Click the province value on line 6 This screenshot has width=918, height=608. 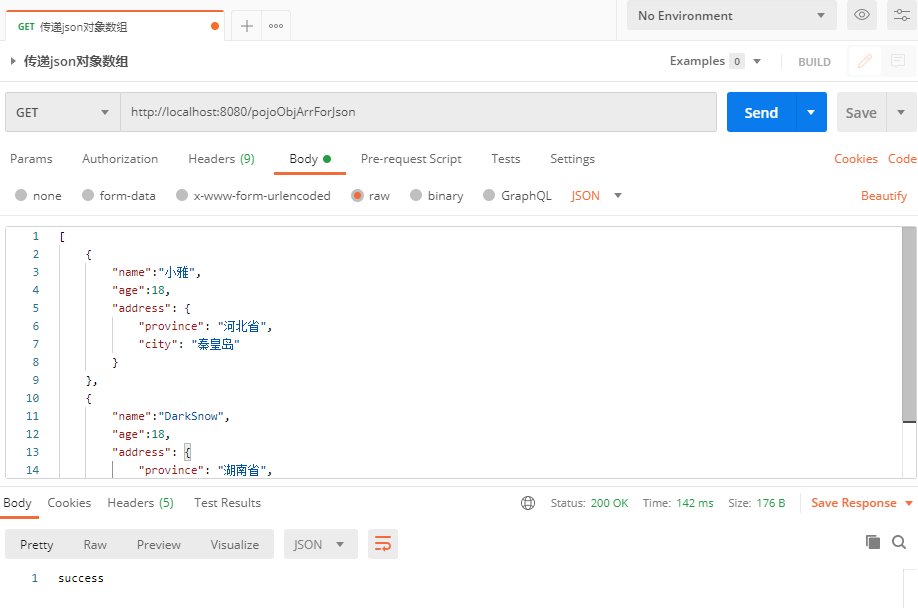pos(242,327)
